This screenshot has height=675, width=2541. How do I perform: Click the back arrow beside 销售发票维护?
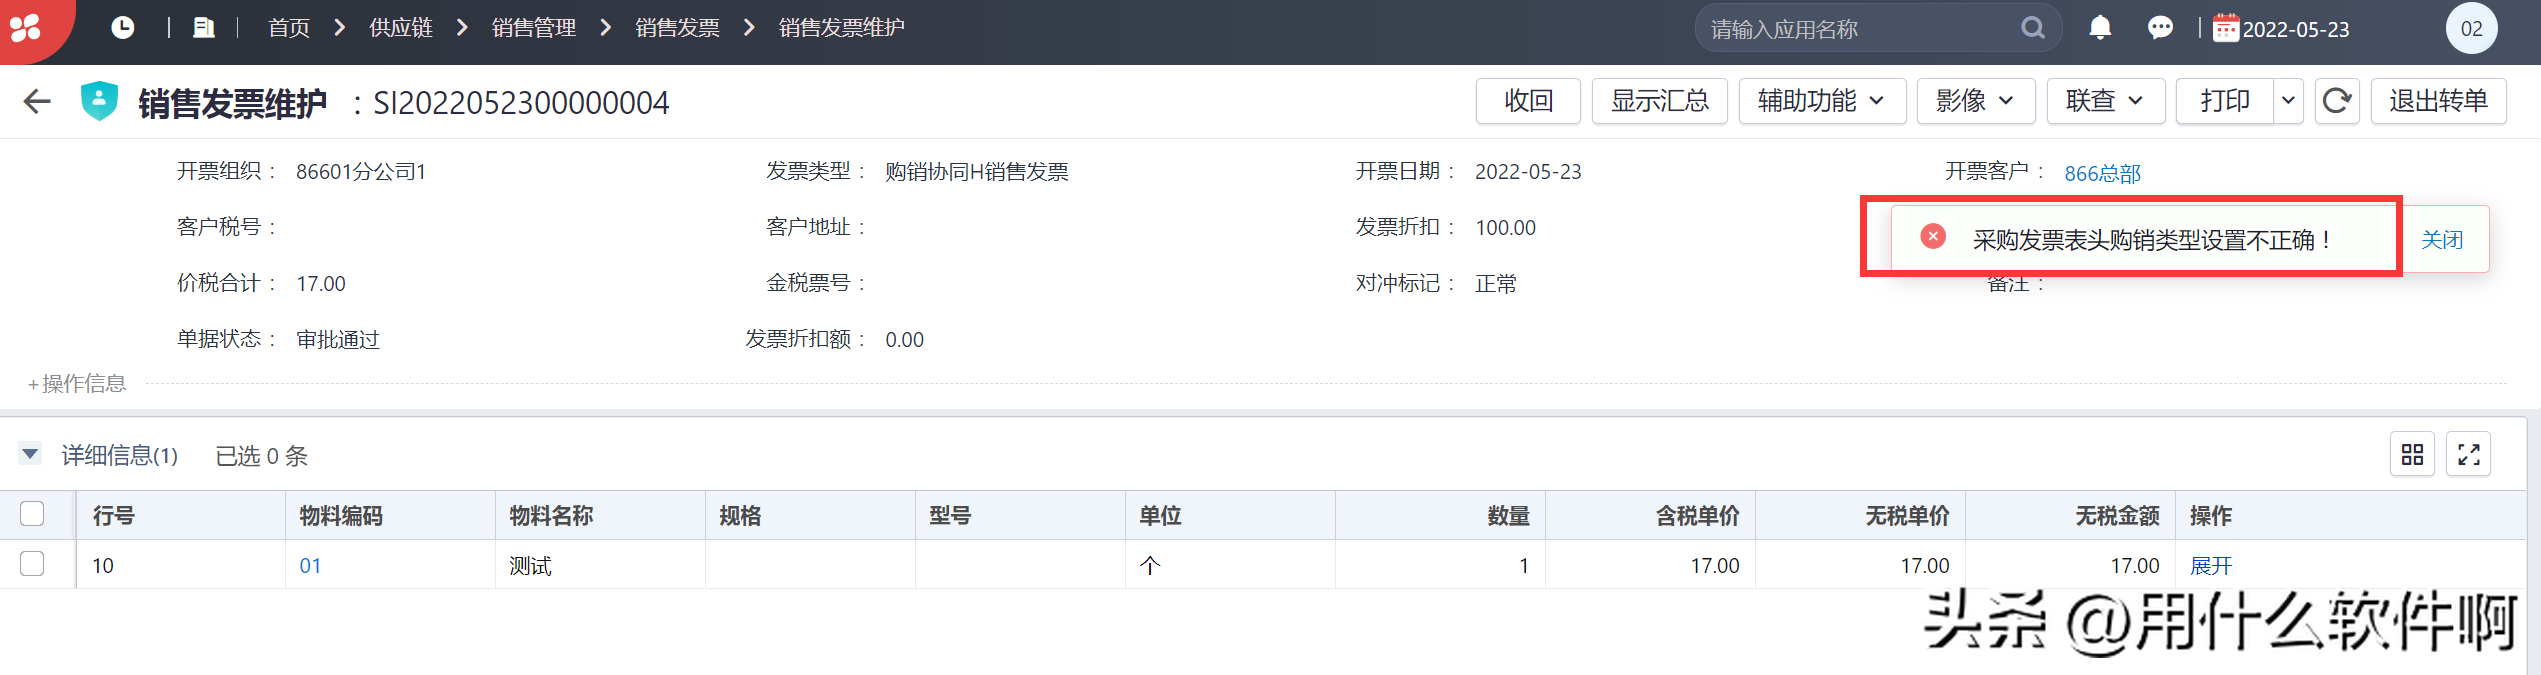tap(37, 101)
